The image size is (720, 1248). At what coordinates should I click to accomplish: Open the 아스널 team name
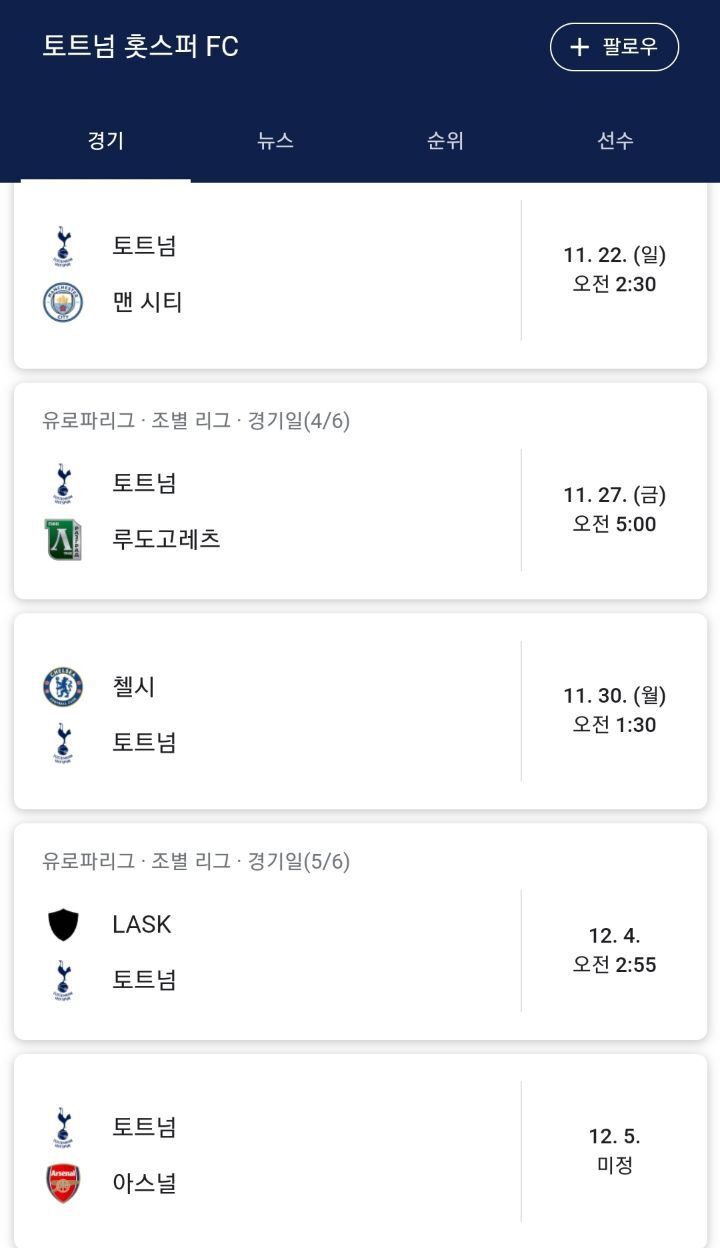coord(144,1184)
